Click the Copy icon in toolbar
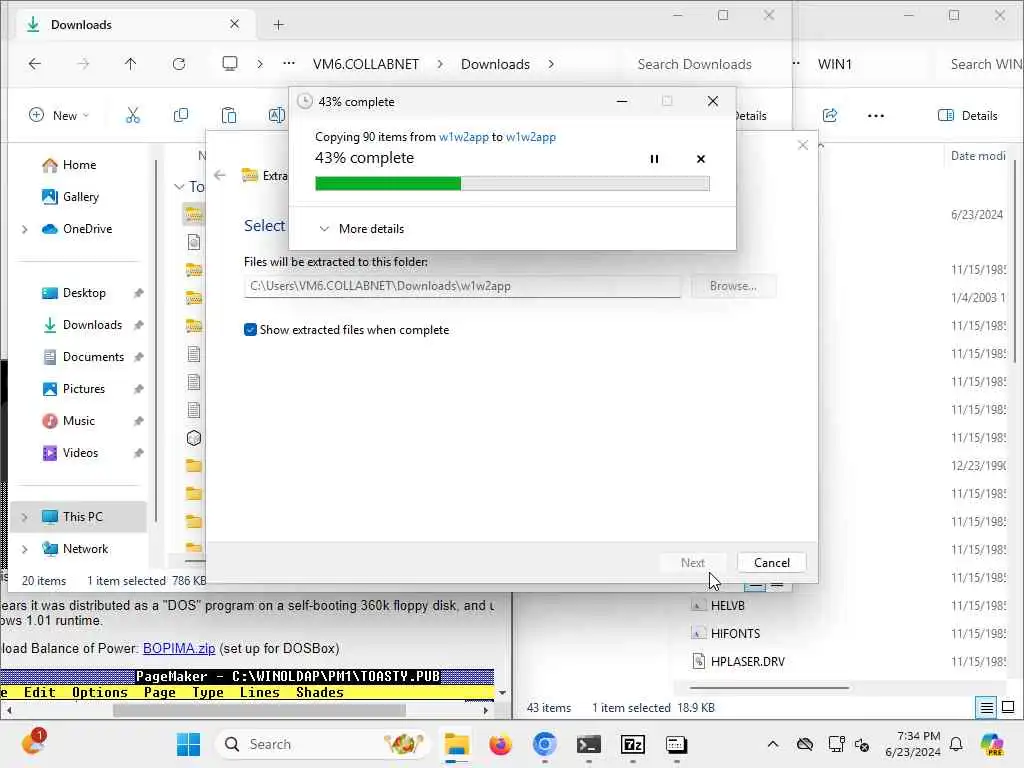 [x=181, y=116]
